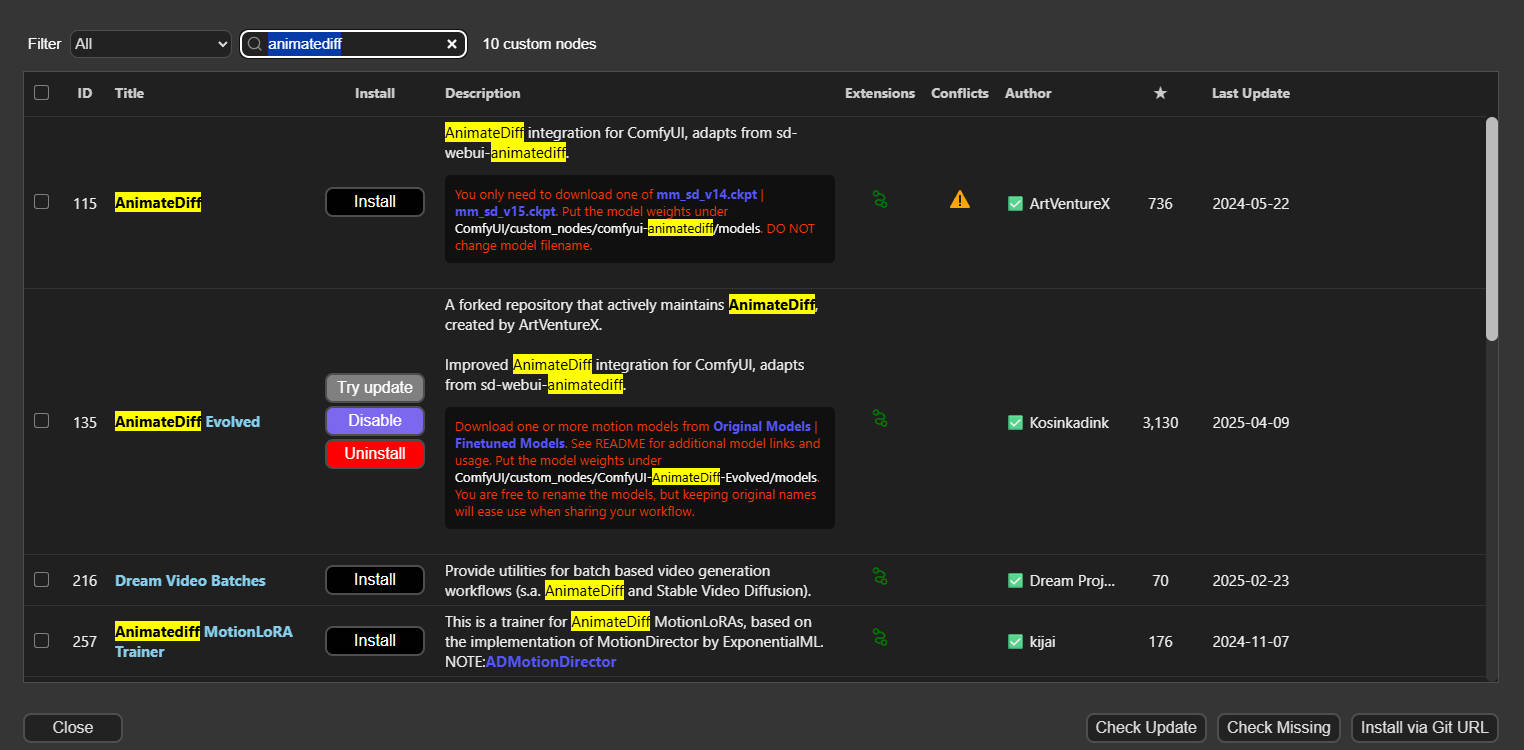This screenshot has height=750, width=1524.
Task: Install Animatediff MotionLoRA Trainer node
Action: pyautogui.click(x=375, y=641)
